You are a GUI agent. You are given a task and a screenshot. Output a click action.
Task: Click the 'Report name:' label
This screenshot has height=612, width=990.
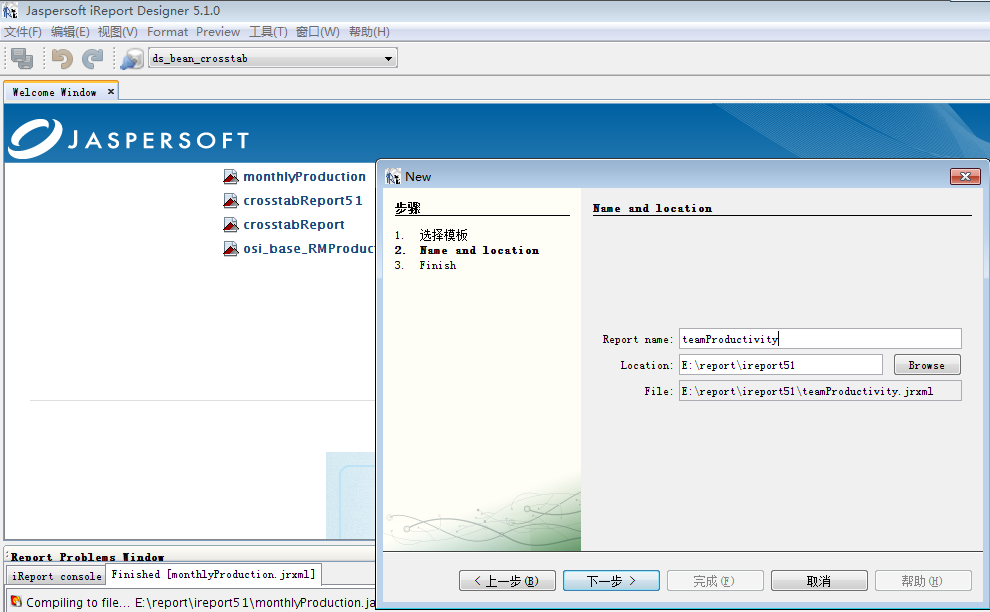[x=638, y=340]
